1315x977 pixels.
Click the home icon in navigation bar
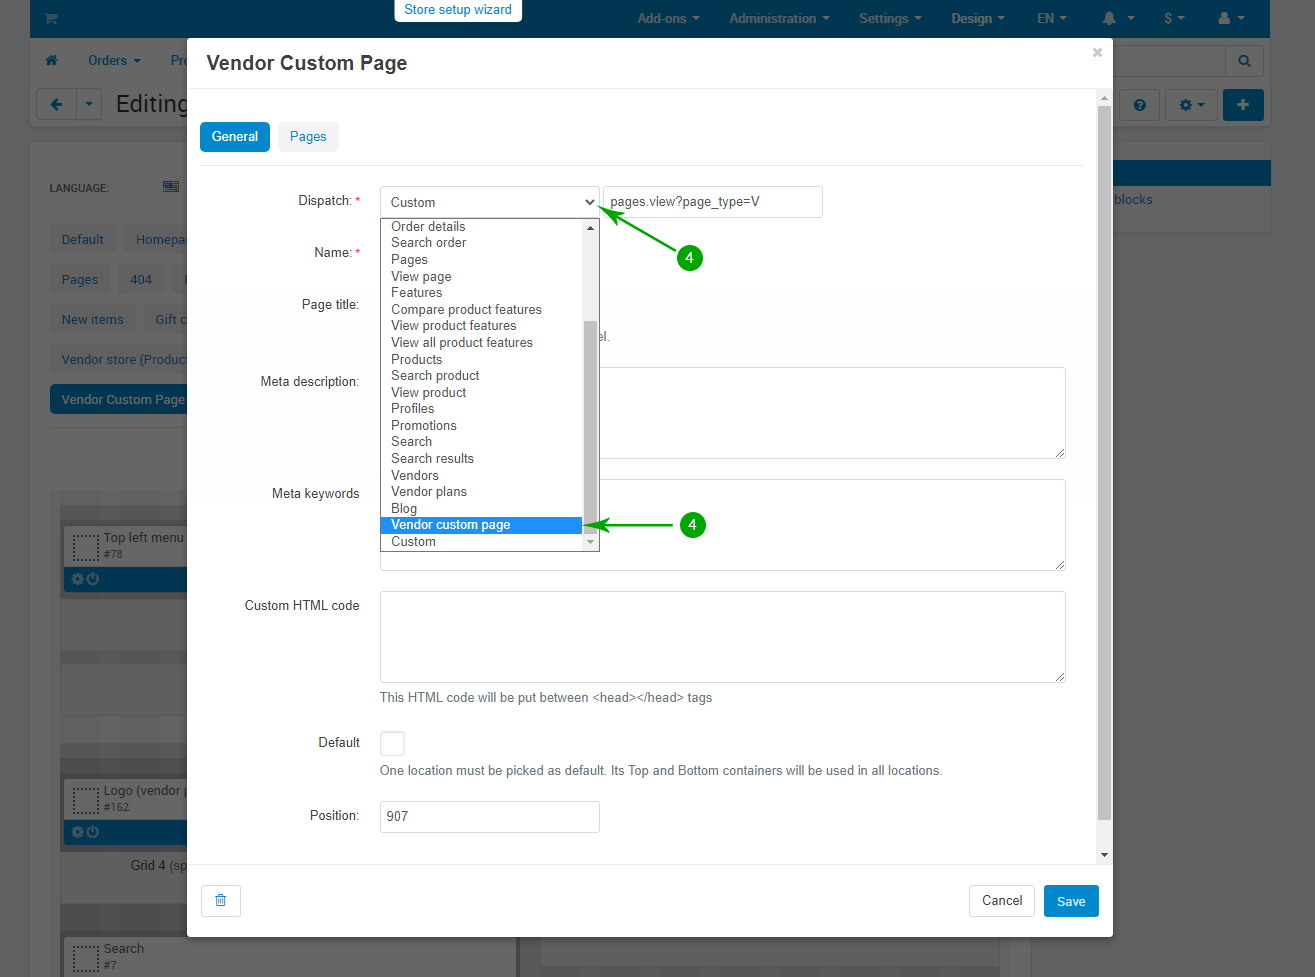pos(52,60)
